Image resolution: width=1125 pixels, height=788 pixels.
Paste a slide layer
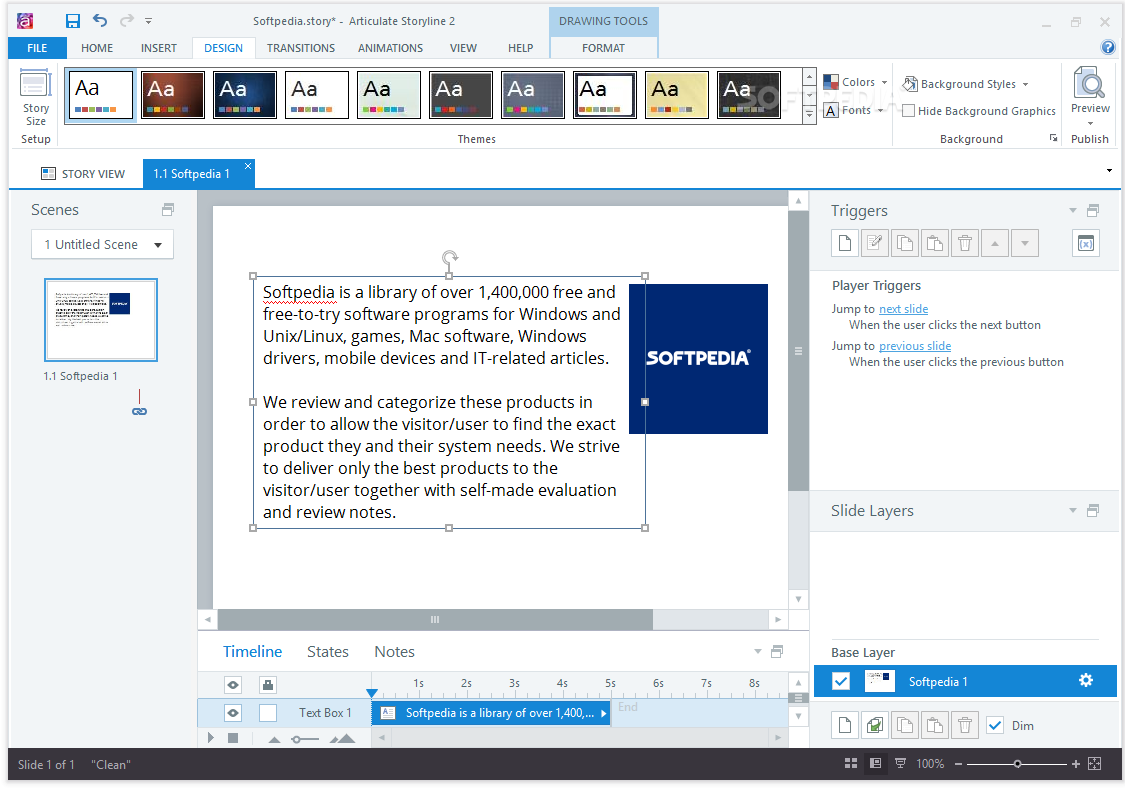pos(935,726)
